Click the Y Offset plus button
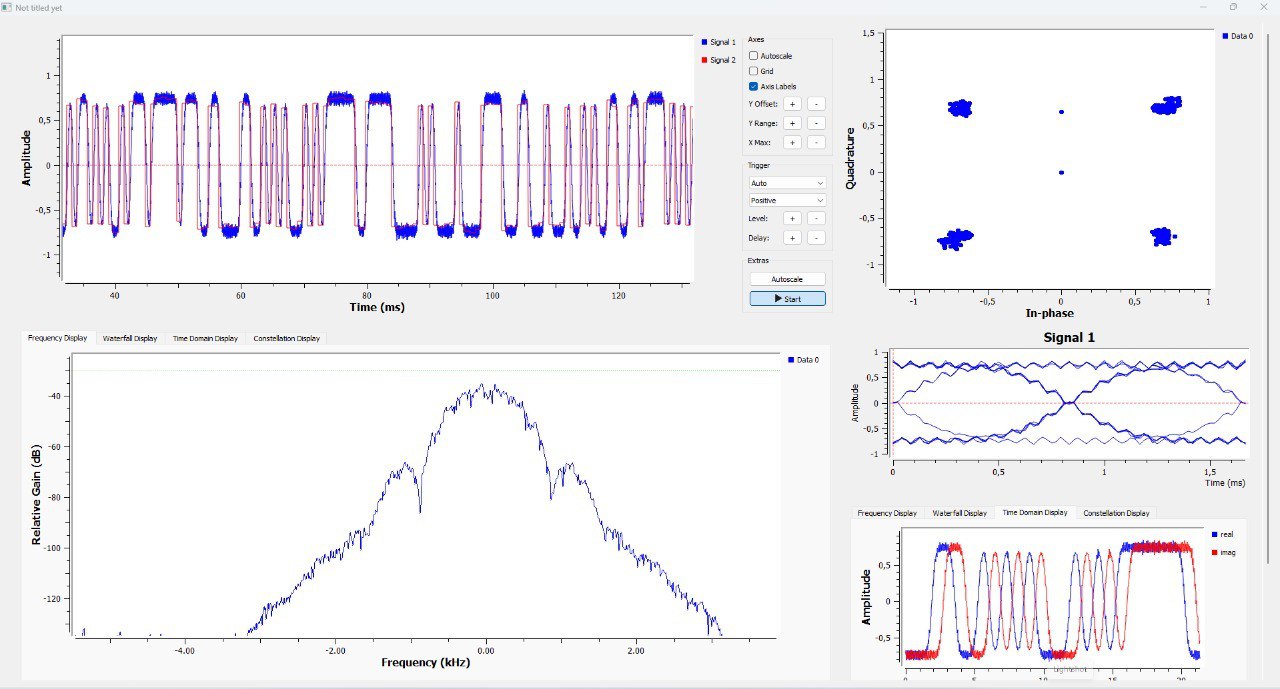 791,103
